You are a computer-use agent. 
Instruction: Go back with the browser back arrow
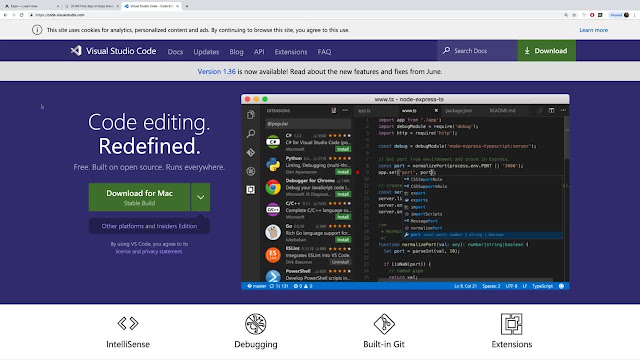tap(5, 15)
